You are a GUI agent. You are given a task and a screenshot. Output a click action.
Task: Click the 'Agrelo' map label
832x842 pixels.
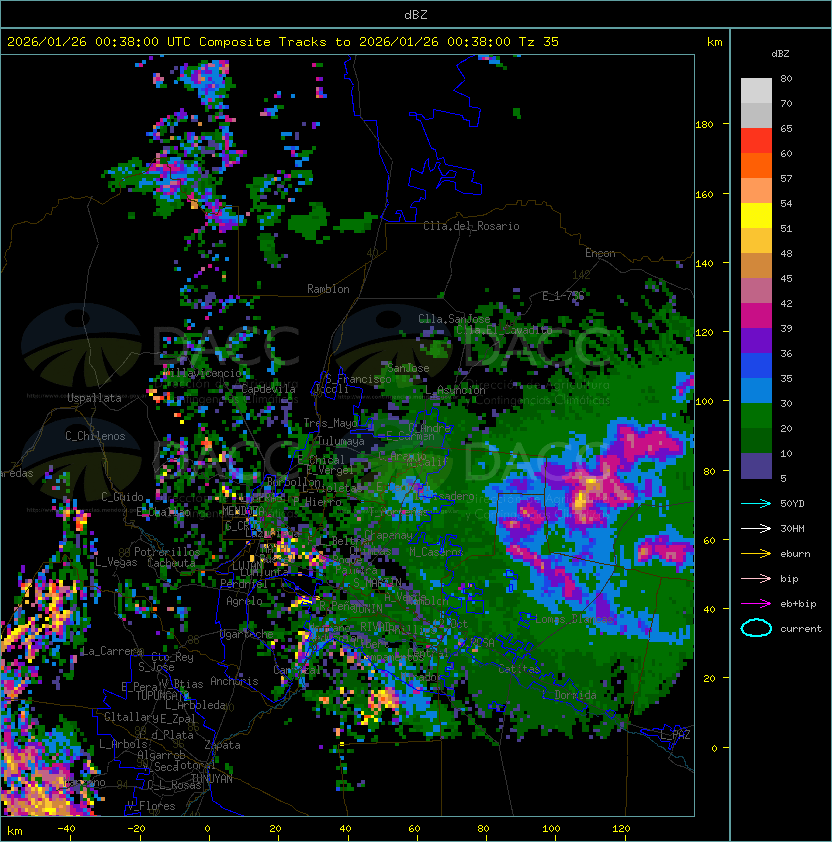[x=244, y=601]
